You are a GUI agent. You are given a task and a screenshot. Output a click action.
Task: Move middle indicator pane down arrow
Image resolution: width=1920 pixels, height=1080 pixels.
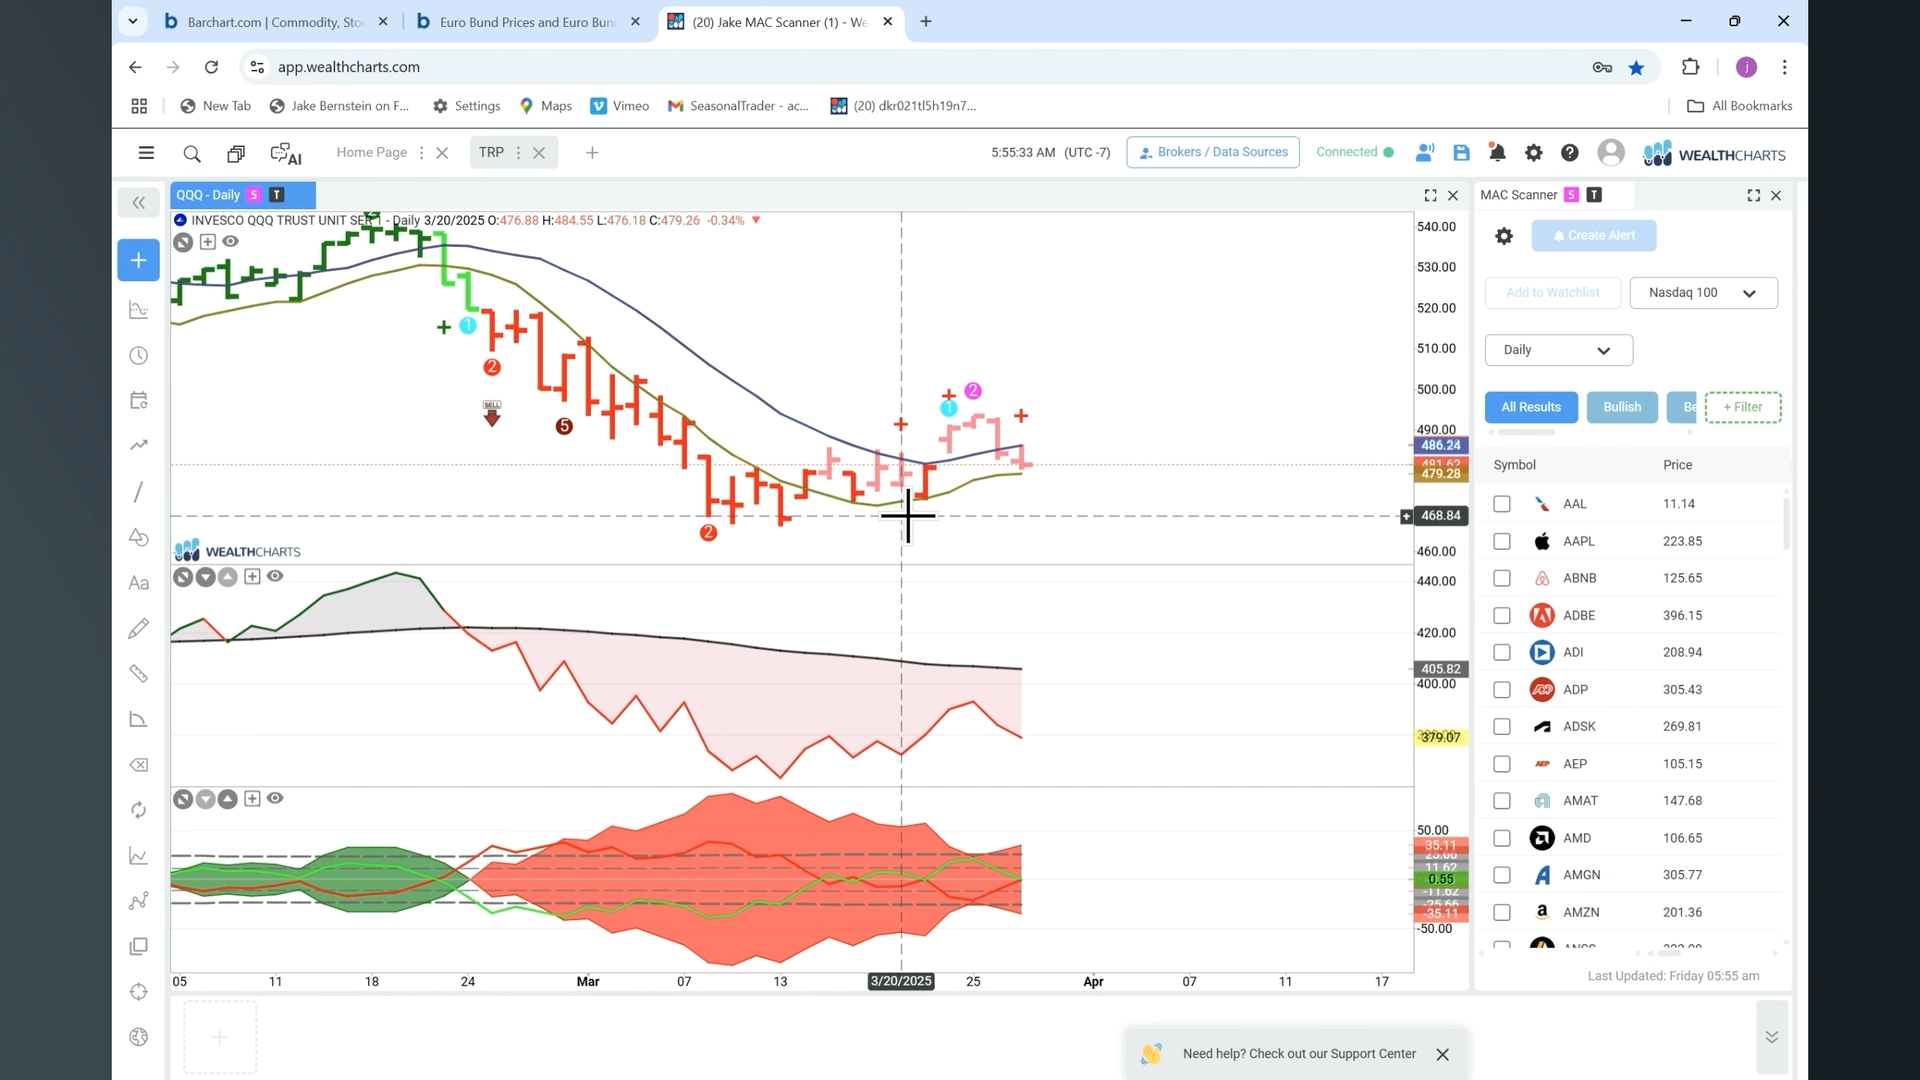tap(205, 577)
